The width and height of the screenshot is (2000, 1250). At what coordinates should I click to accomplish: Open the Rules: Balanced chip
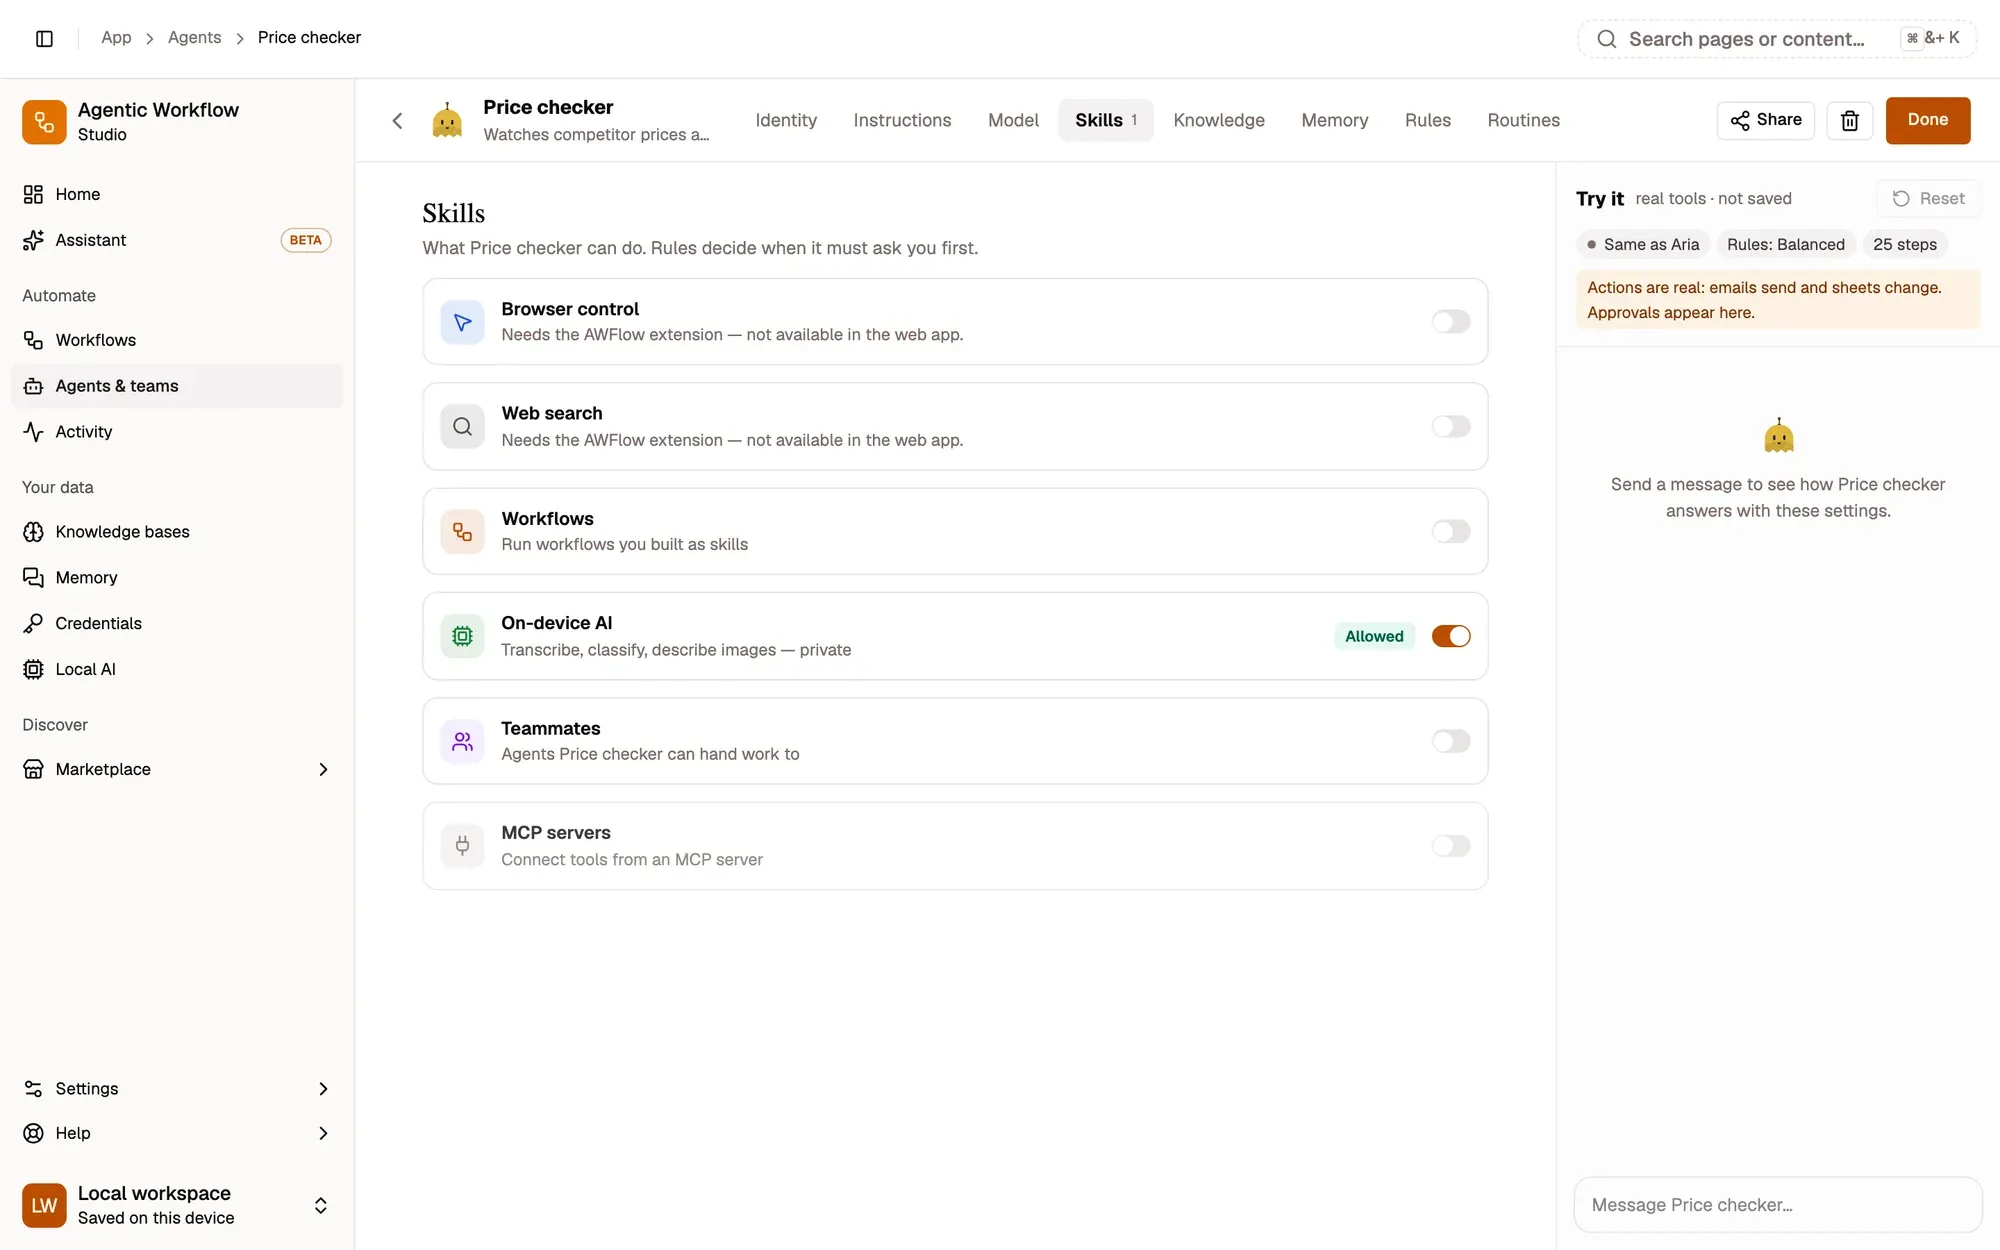[1786, 244]
